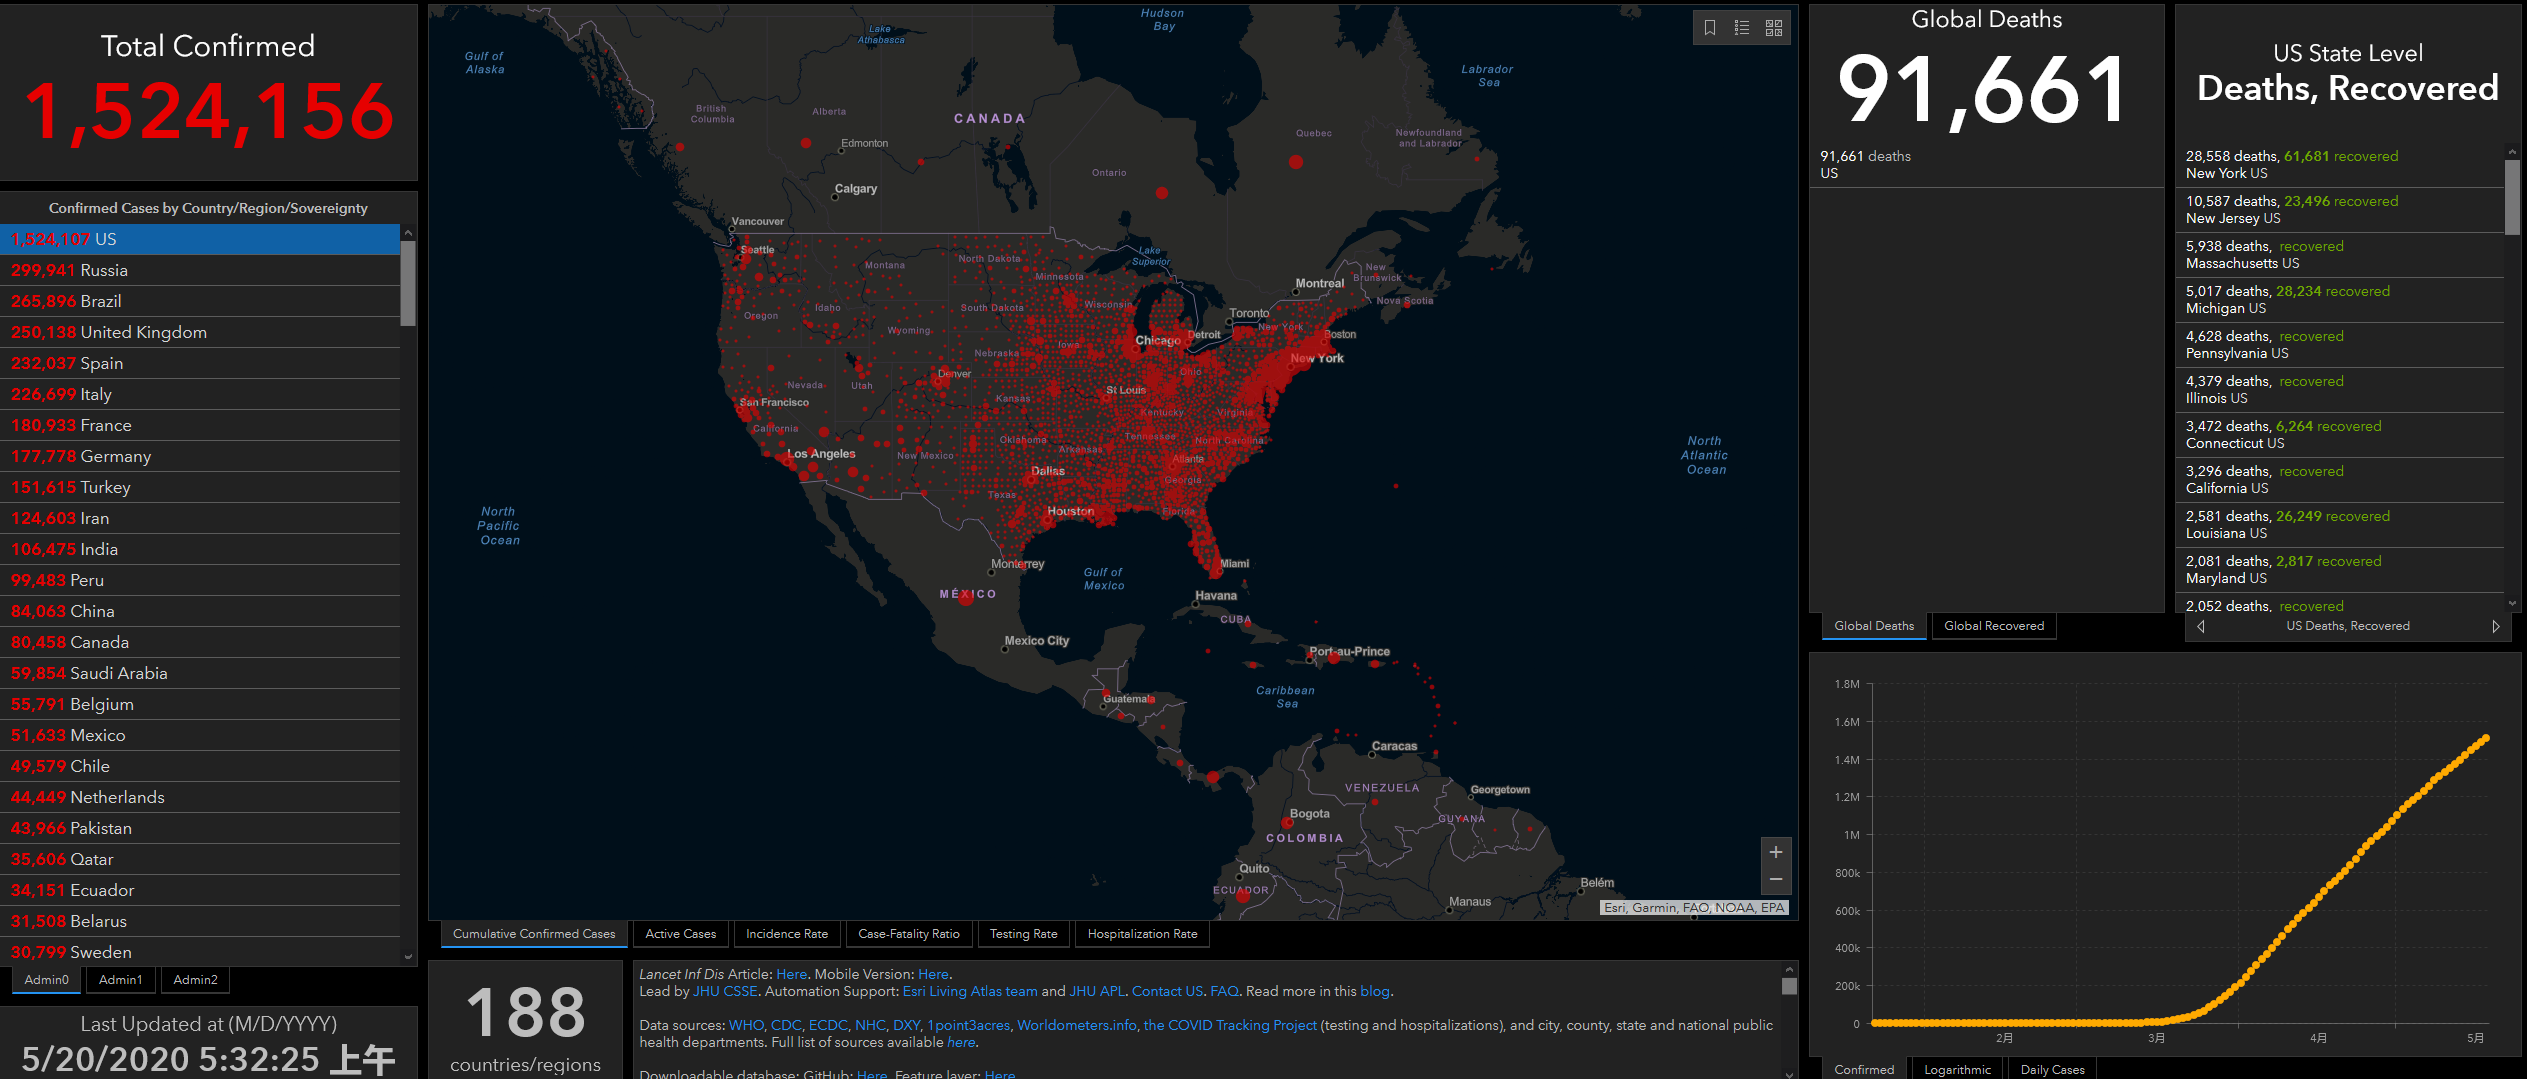2527x1079 pixels.
Task: Open the Lancet article 'Here' link
Action: (x=792, y=974)
